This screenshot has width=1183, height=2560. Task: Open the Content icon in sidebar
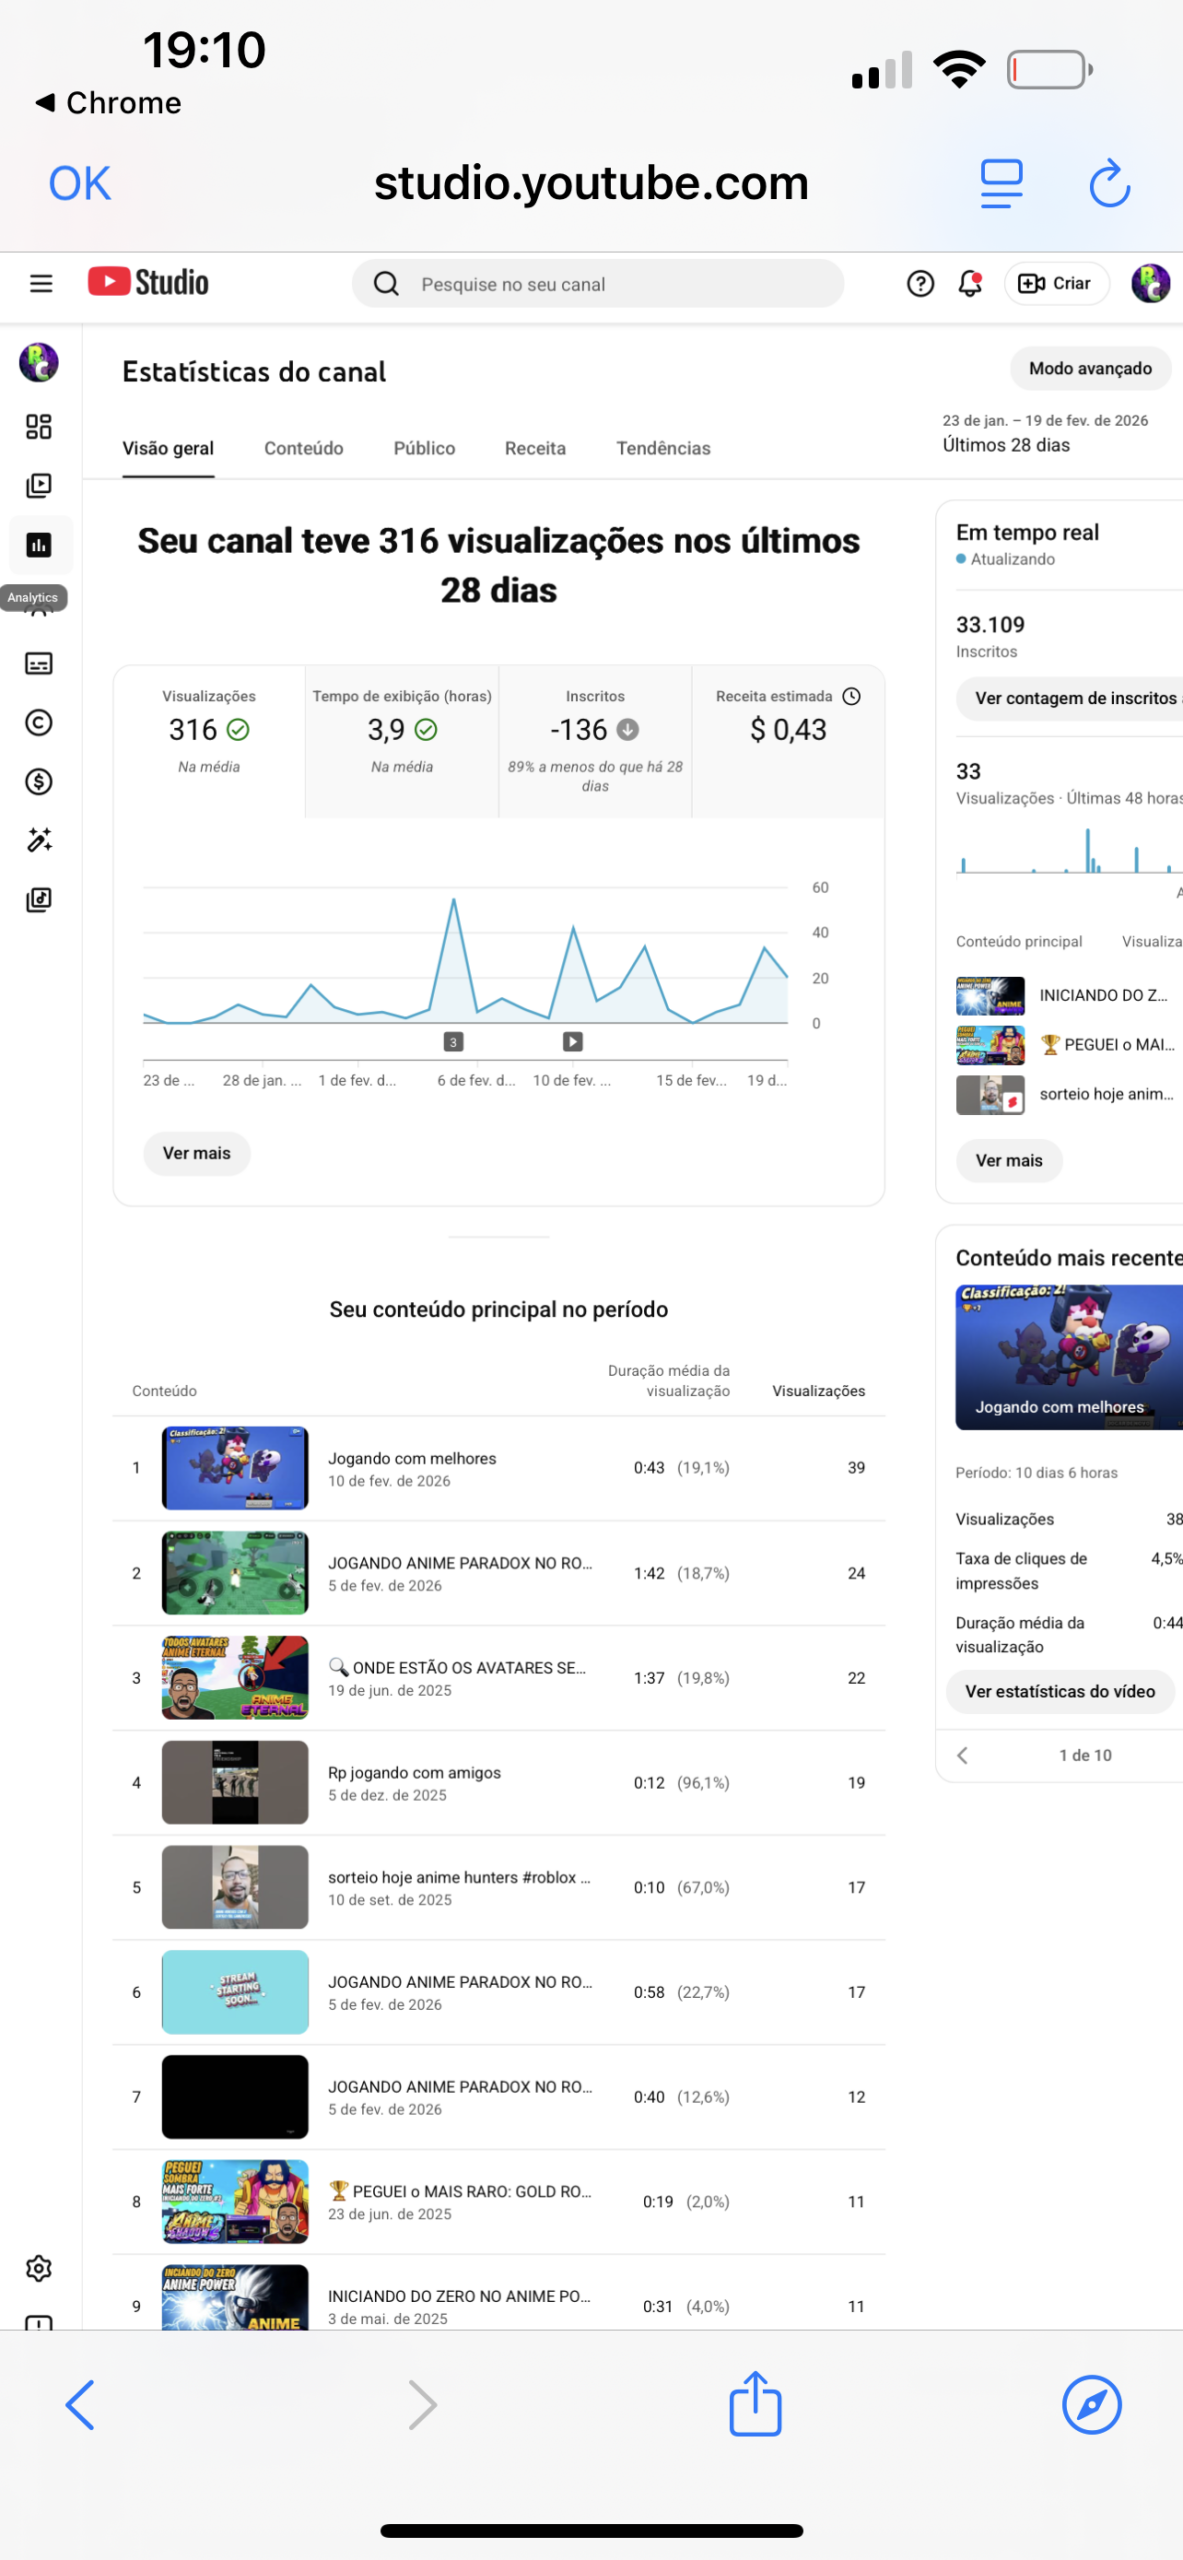(39, 486)
